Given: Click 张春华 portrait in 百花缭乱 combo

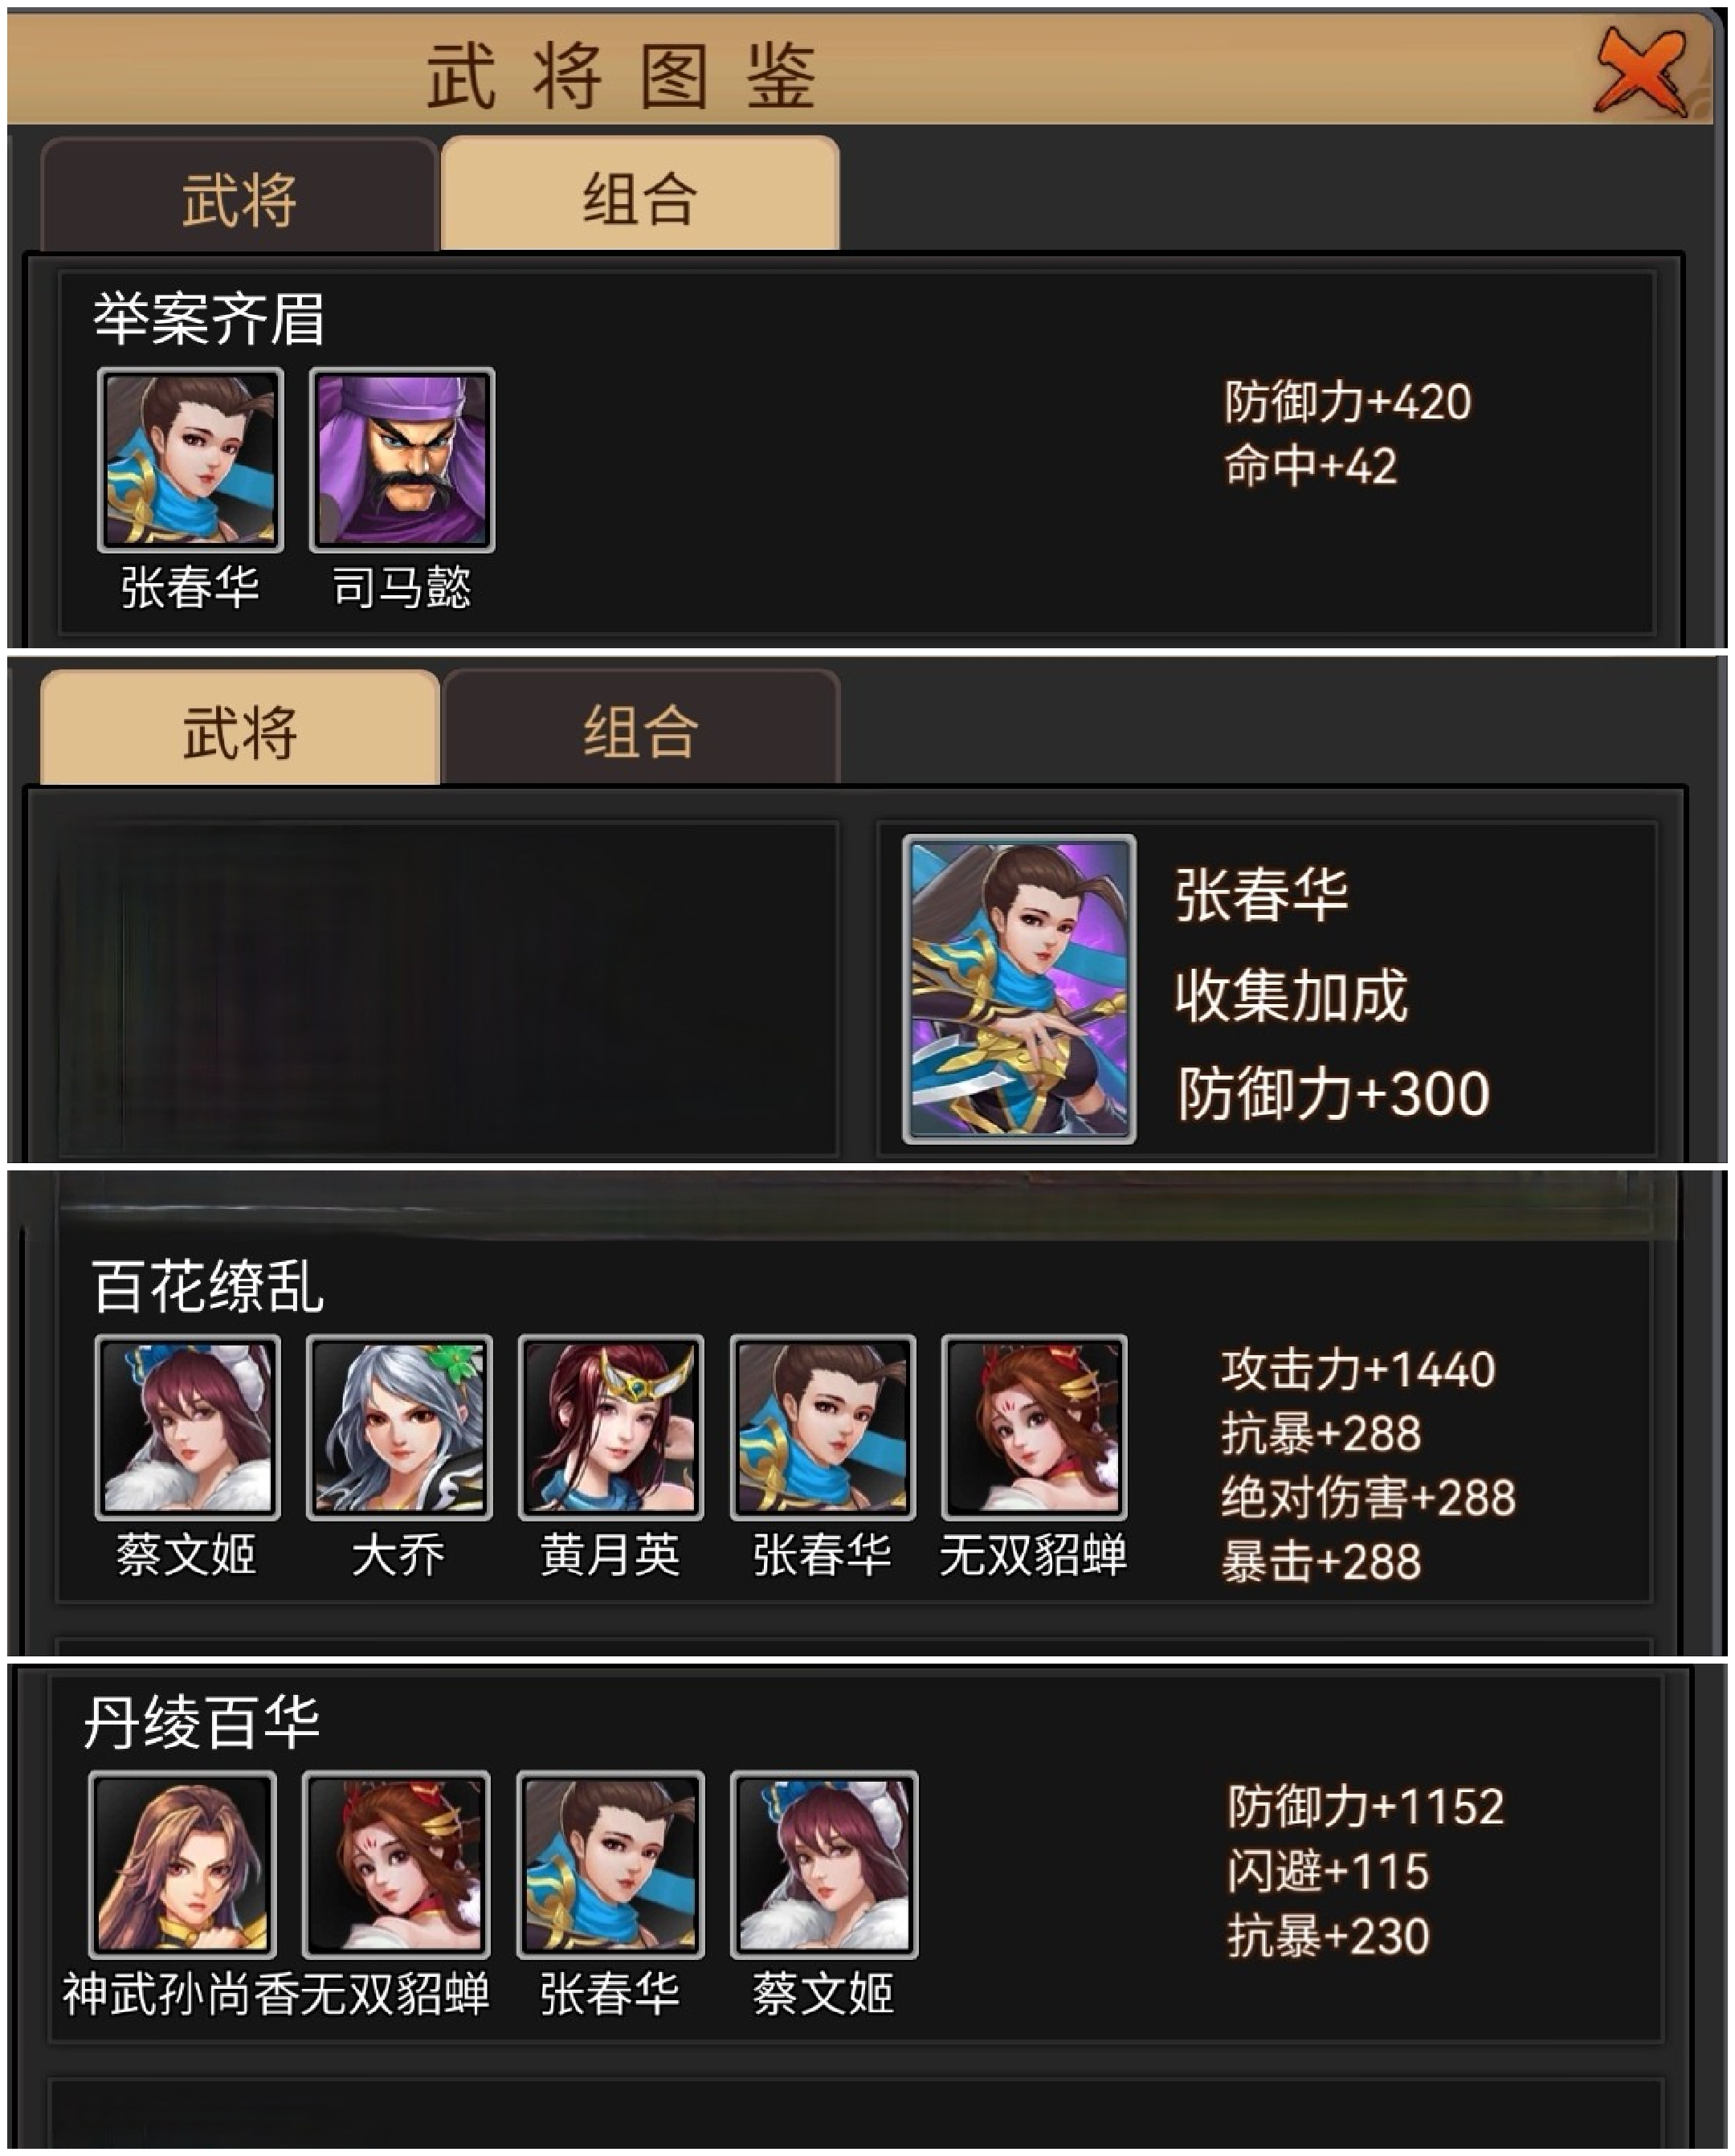Looking at the screenshot, I should click(822, 1427).
